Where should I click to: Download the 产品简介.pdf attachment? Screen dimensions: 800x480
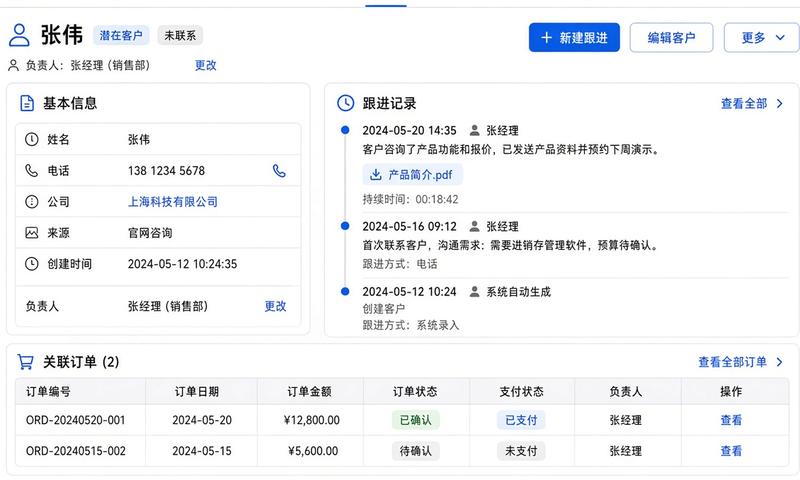413,175
